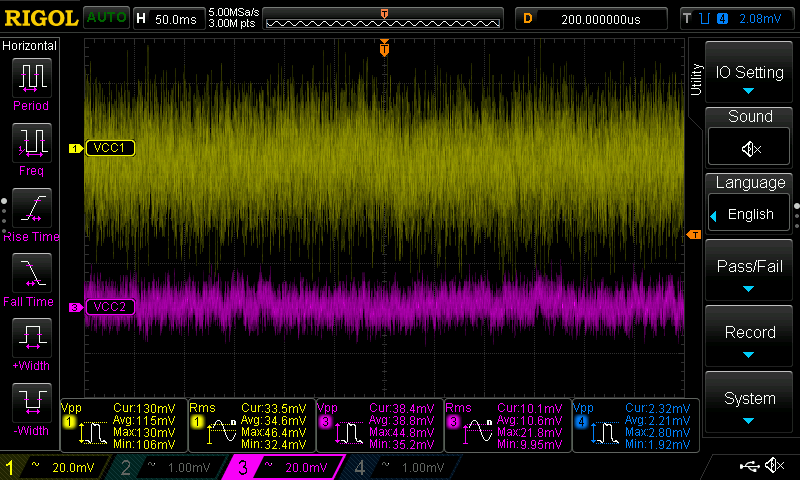
Task: Click the waveform memory overview bar
Action: pyautogui.click(x=383, y=19)
